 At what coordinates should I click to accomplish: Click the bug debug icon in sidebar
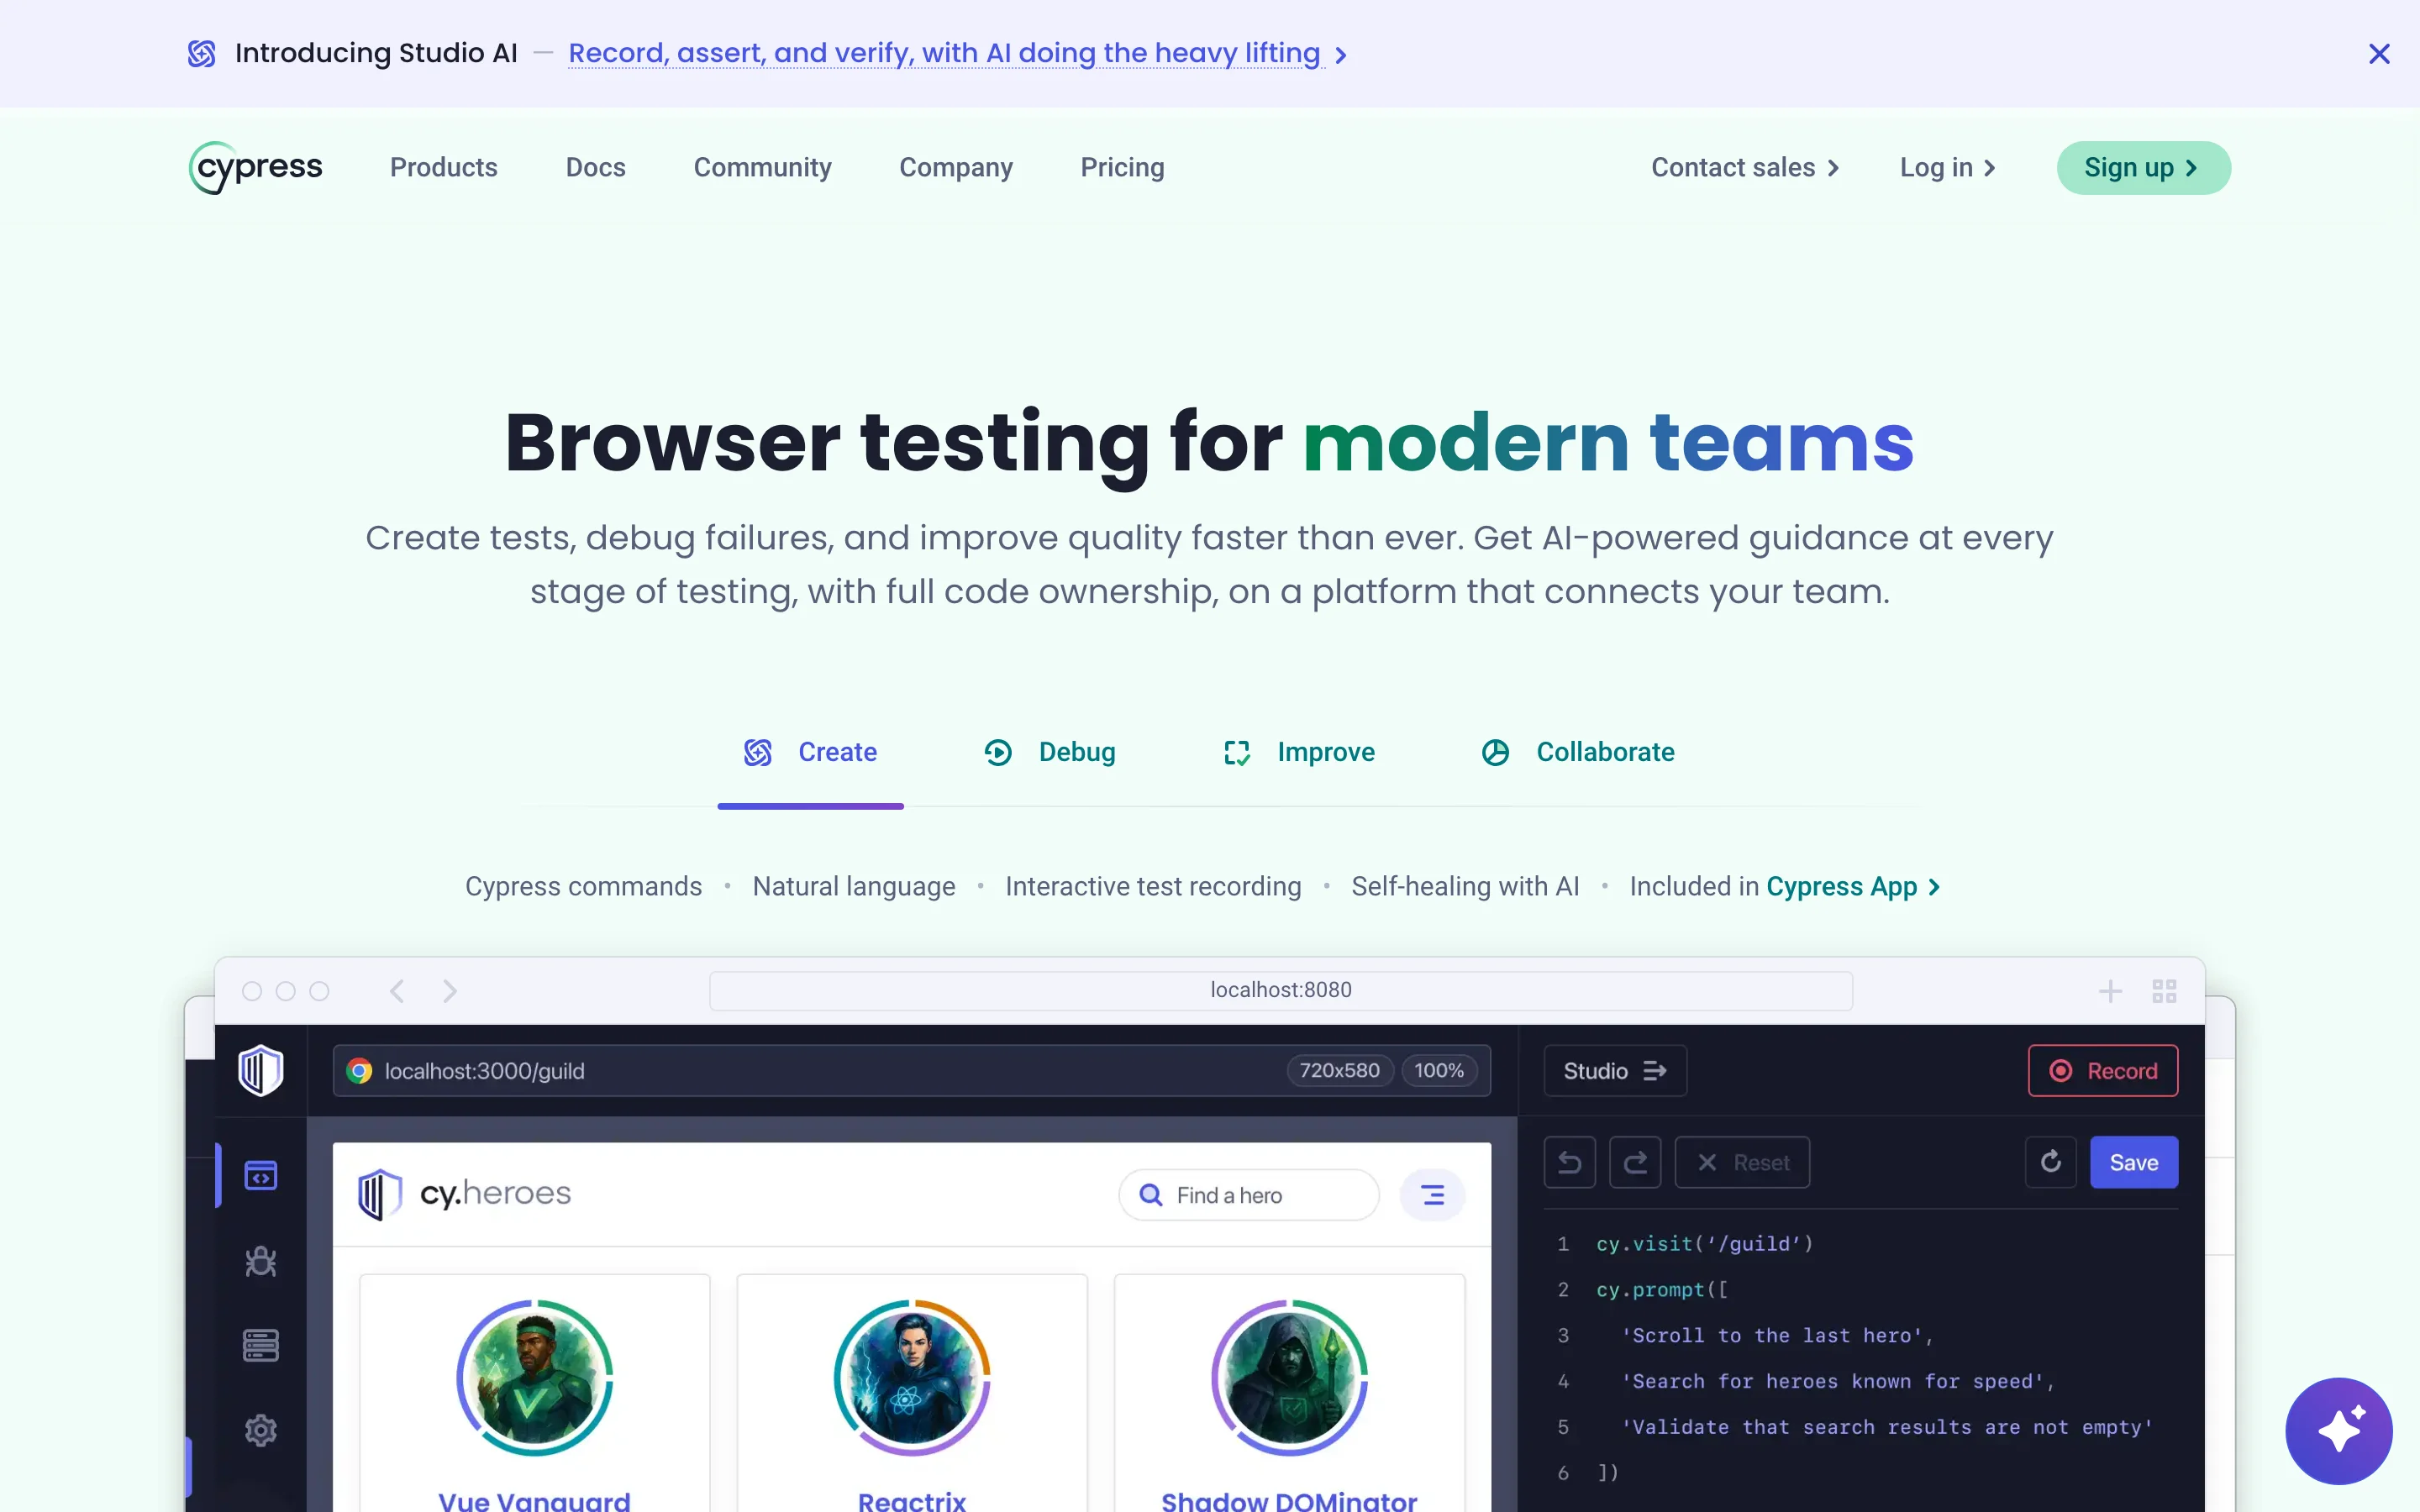tap(261, 1261)
